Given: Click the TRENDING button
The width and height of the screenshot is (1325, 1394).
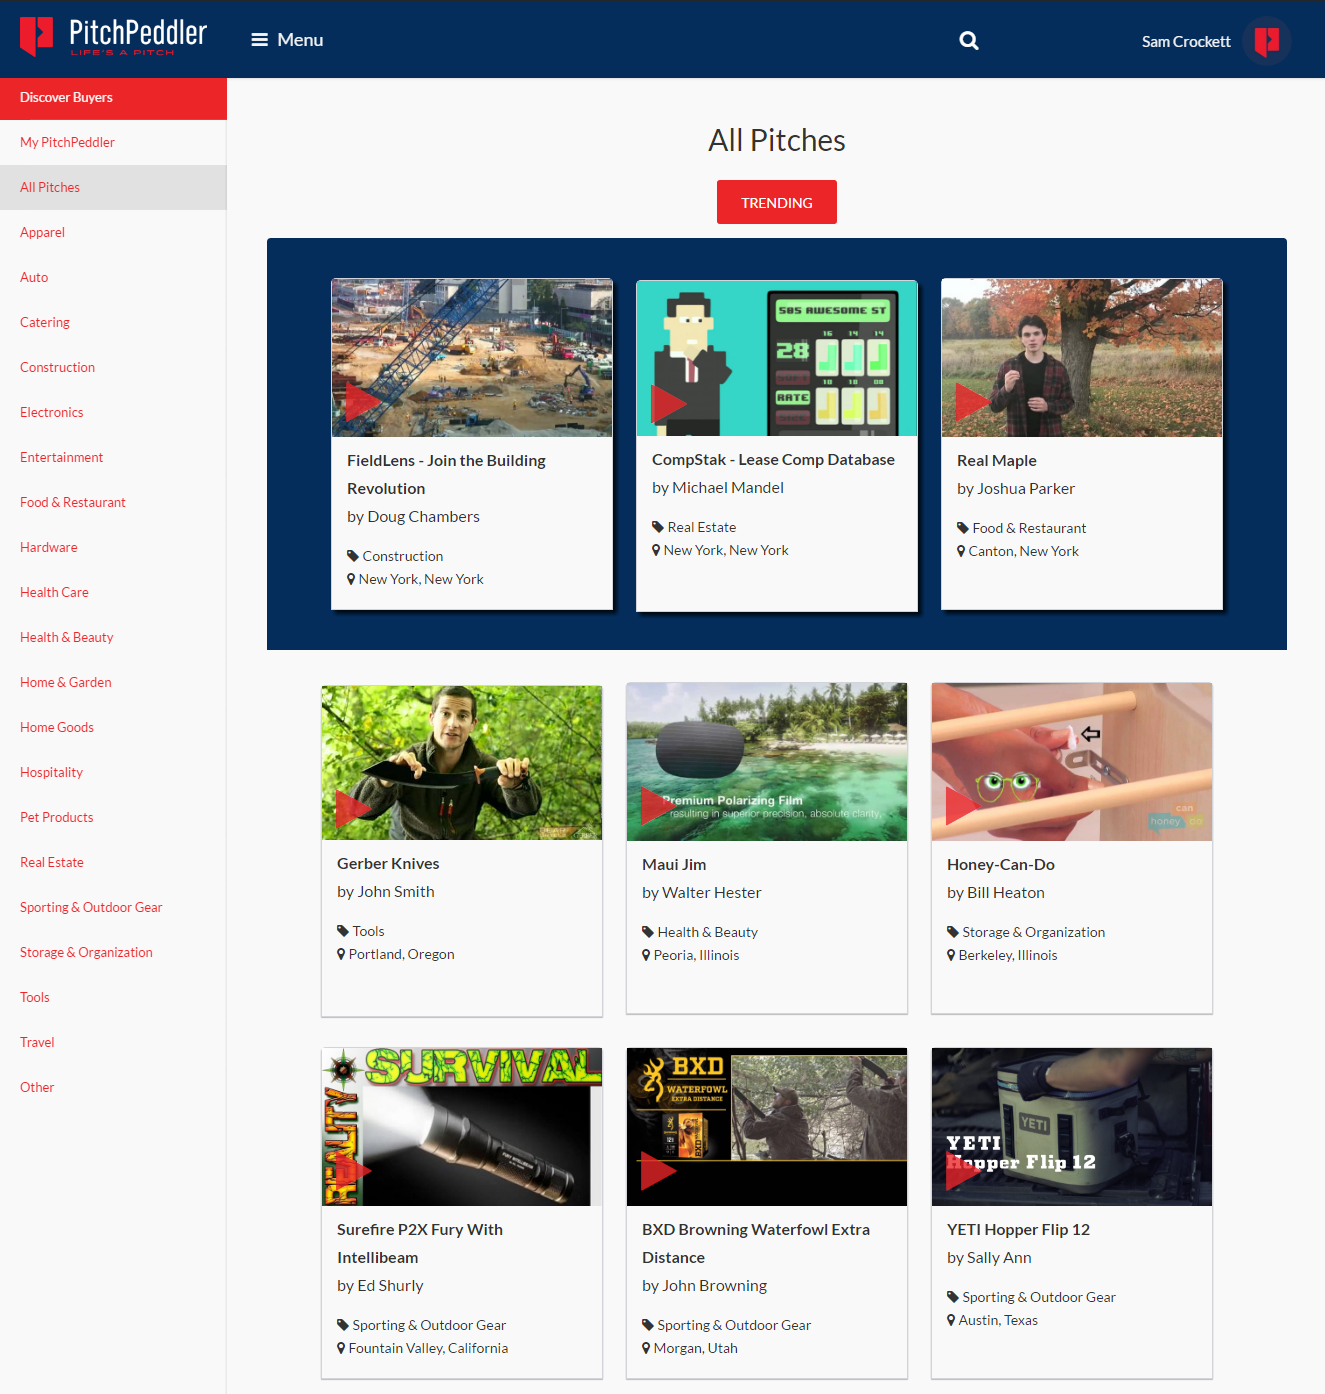Looking at the screenshot, I should click(777, 202).
